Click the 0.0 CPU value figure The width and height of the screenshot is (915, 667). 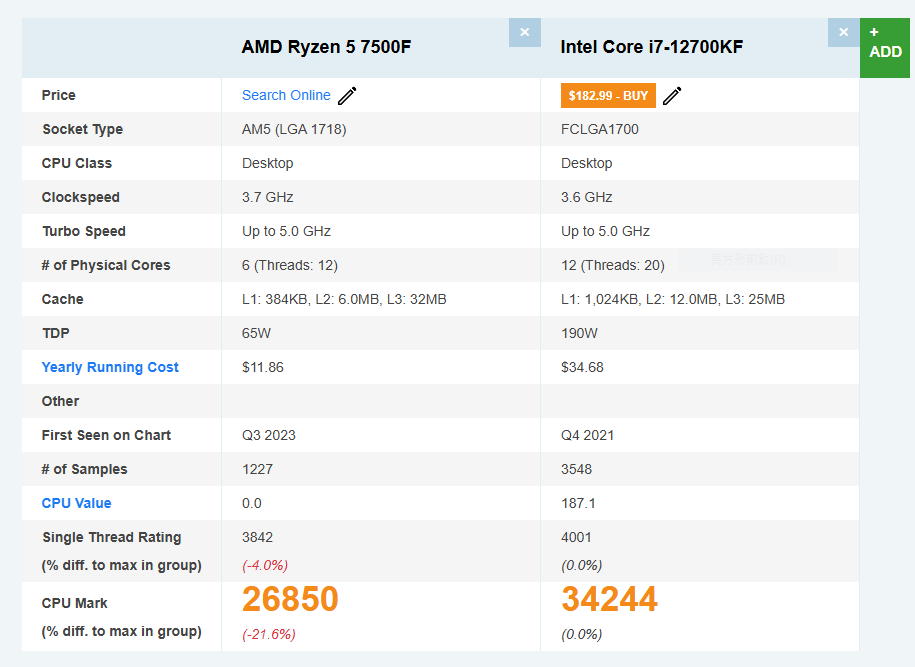(x=252, y=503)
